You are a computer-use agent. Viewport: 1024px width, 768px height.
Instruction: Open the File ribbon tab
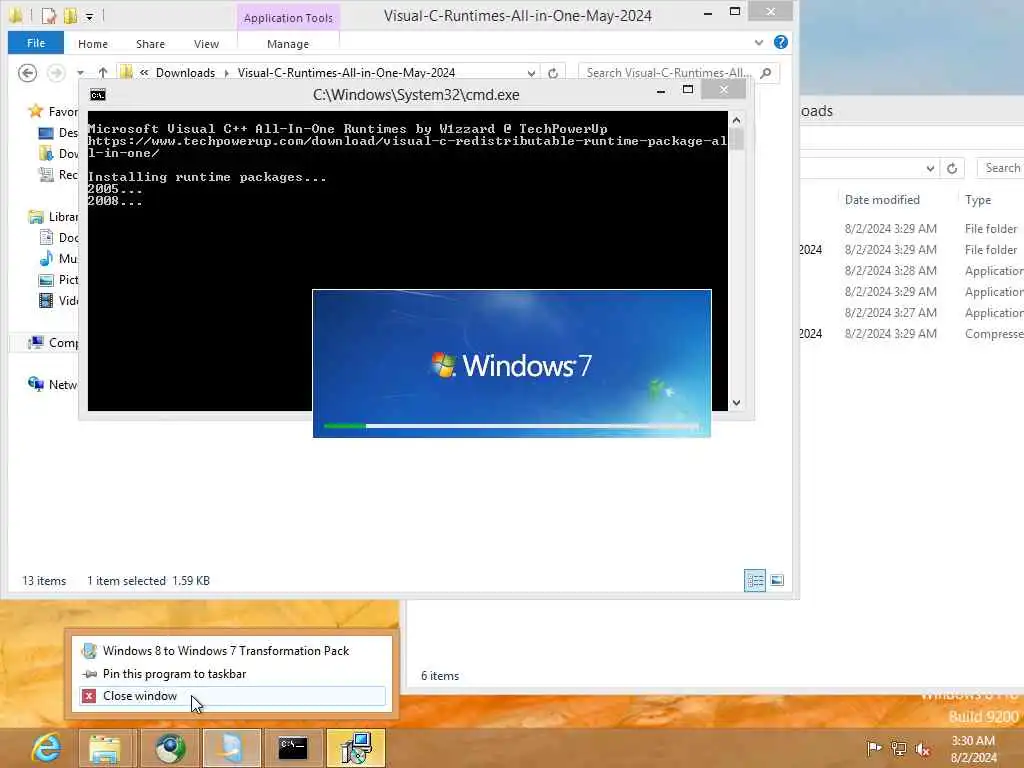pos(36,43)
